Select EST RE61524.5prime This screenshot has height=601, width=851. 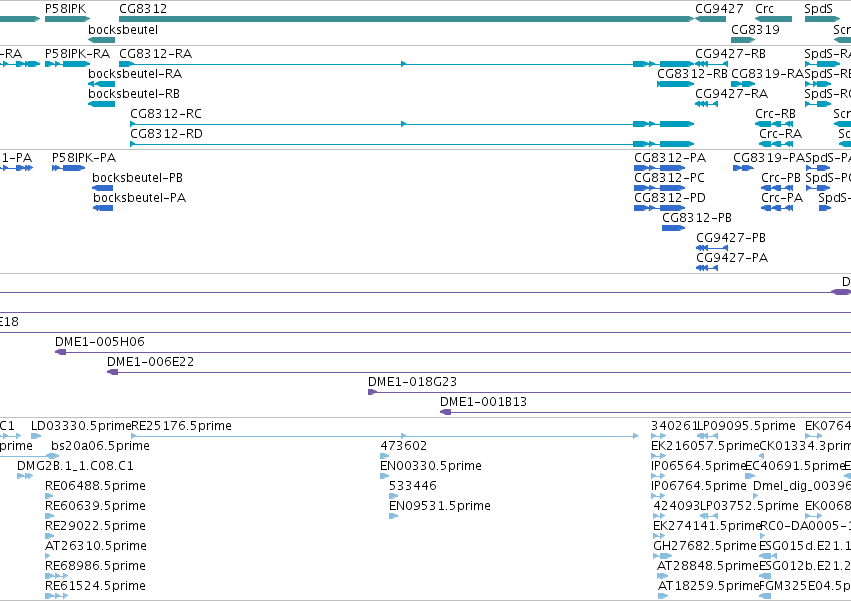pos(56,596)
